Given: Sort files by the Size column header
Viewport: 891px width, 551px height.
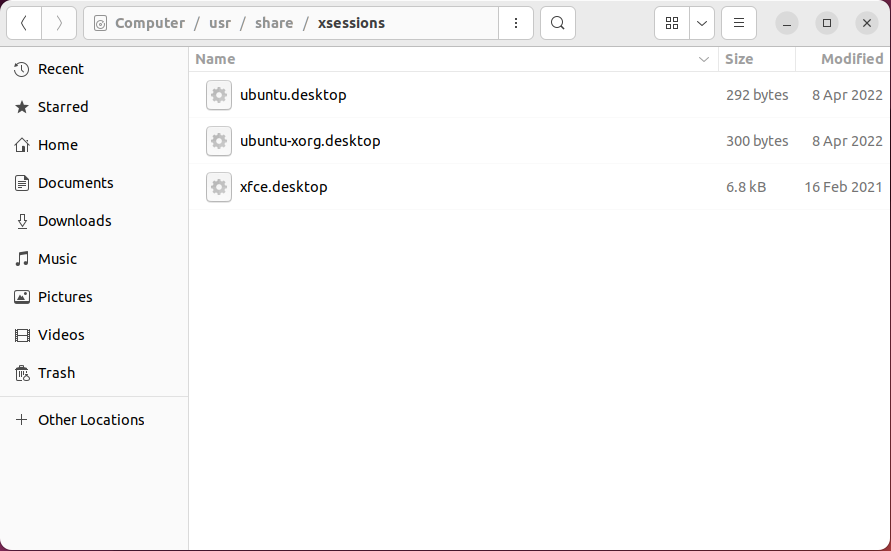Looking at the screenshot, I should tap(757, 59).
